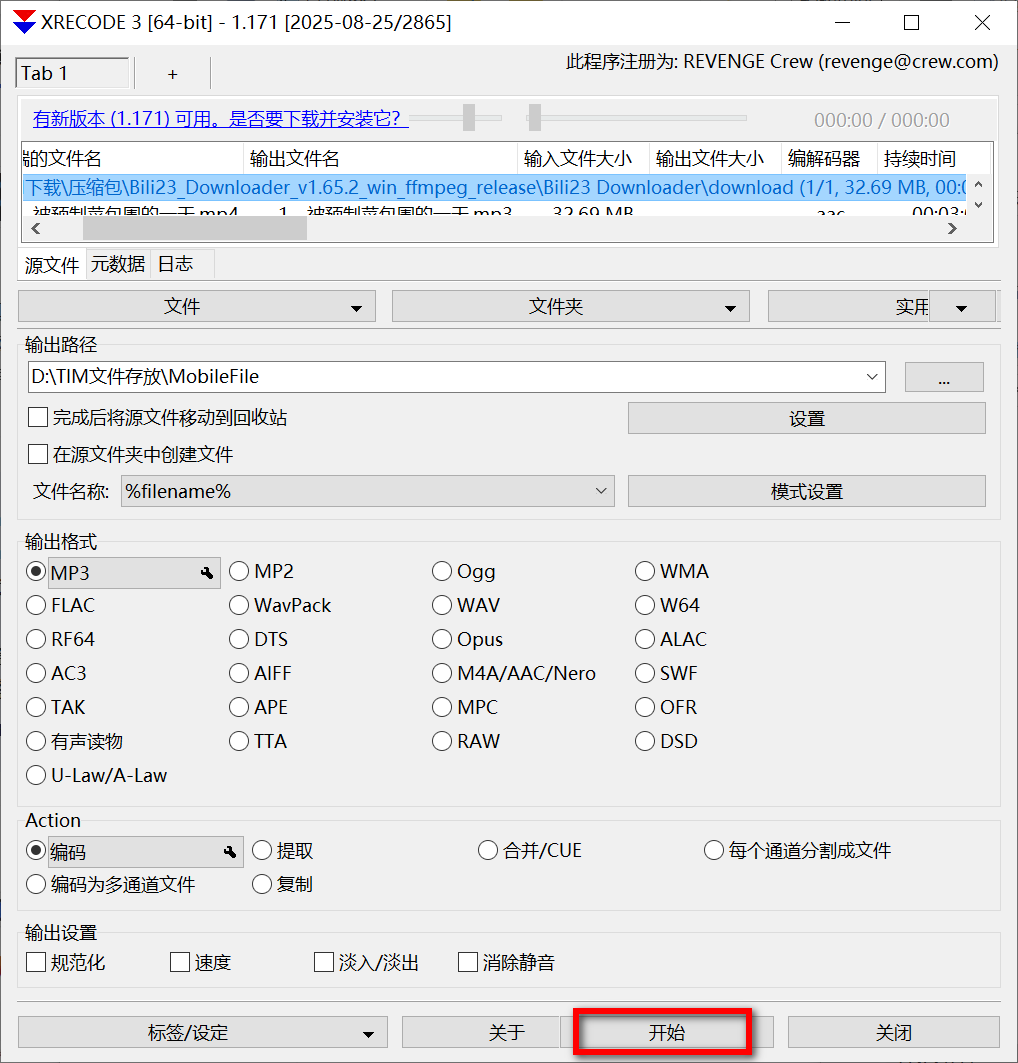This screenshot has width=1018, height=1063.
Task: Add a new tab with plus button
Action: pyautogui.click(x=173, y=74)
